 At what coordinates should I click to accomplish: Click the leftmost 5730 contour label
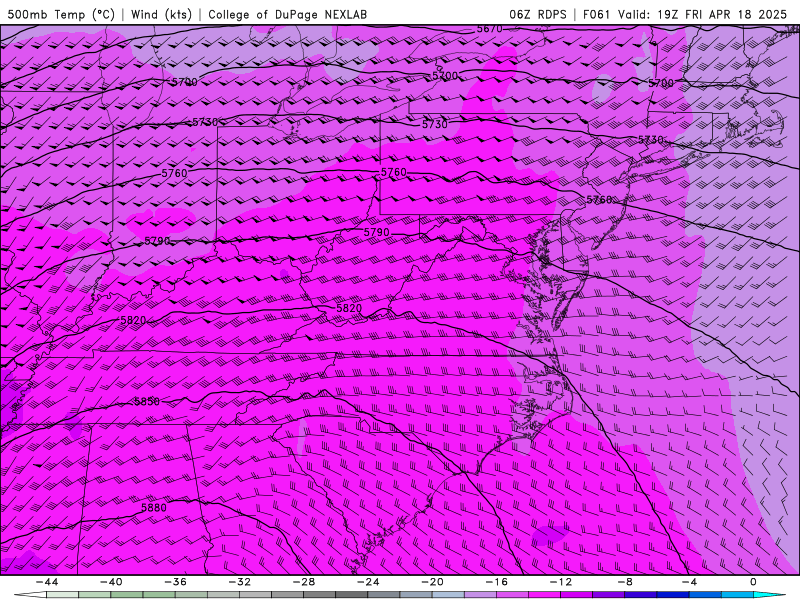click(x=205, y=122)
